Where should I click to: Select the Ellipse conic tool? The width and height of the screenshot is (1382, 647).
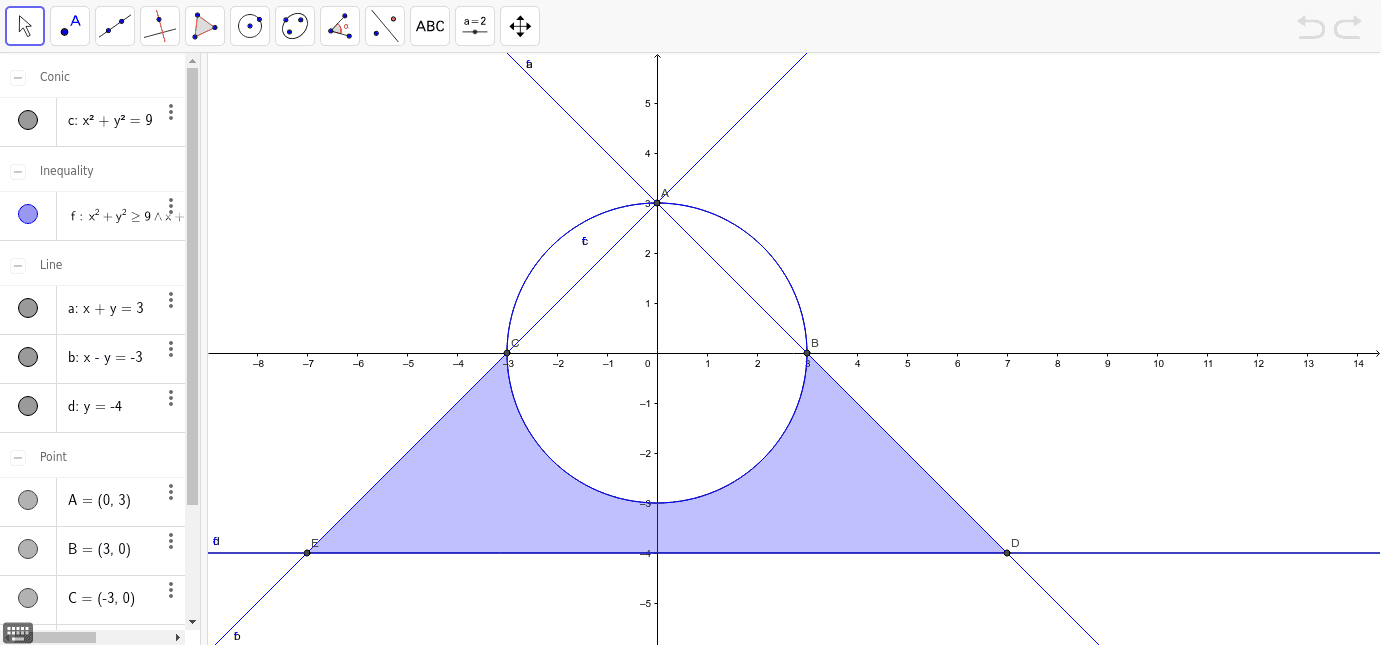[295, 26]
